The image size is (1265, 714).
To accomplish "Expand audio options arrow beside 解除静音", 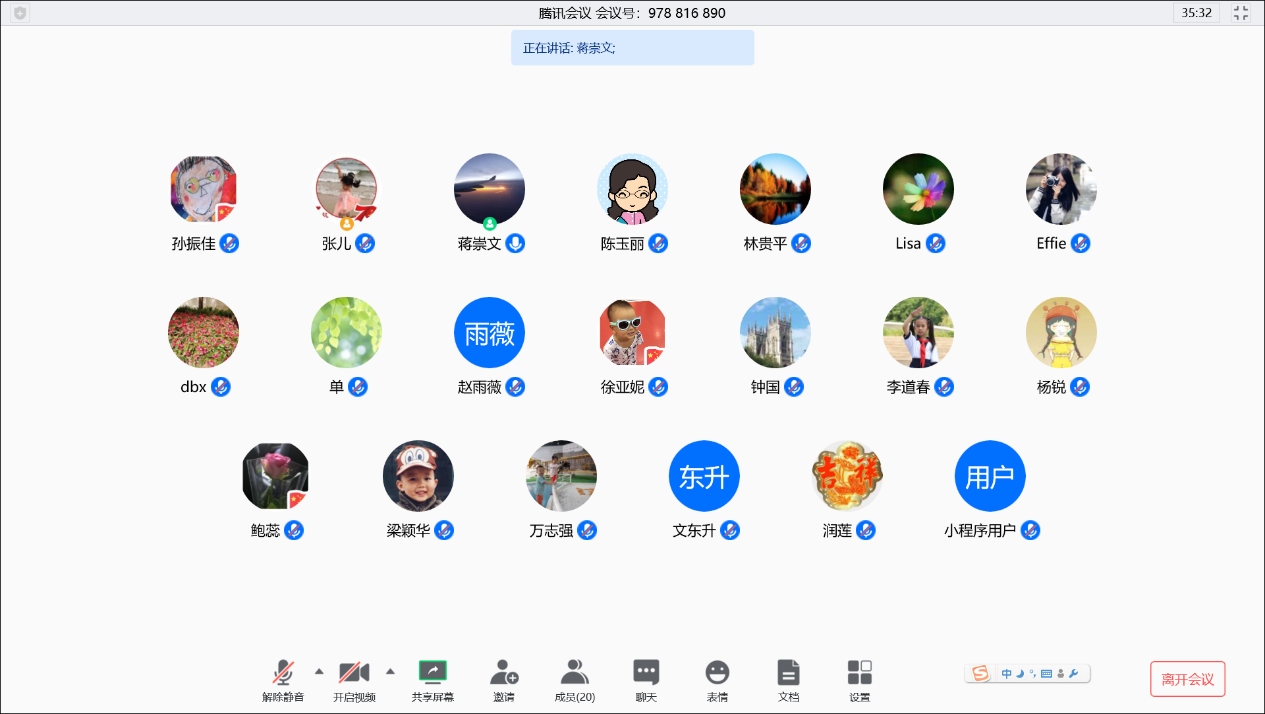I will click(x=319, y=671).
